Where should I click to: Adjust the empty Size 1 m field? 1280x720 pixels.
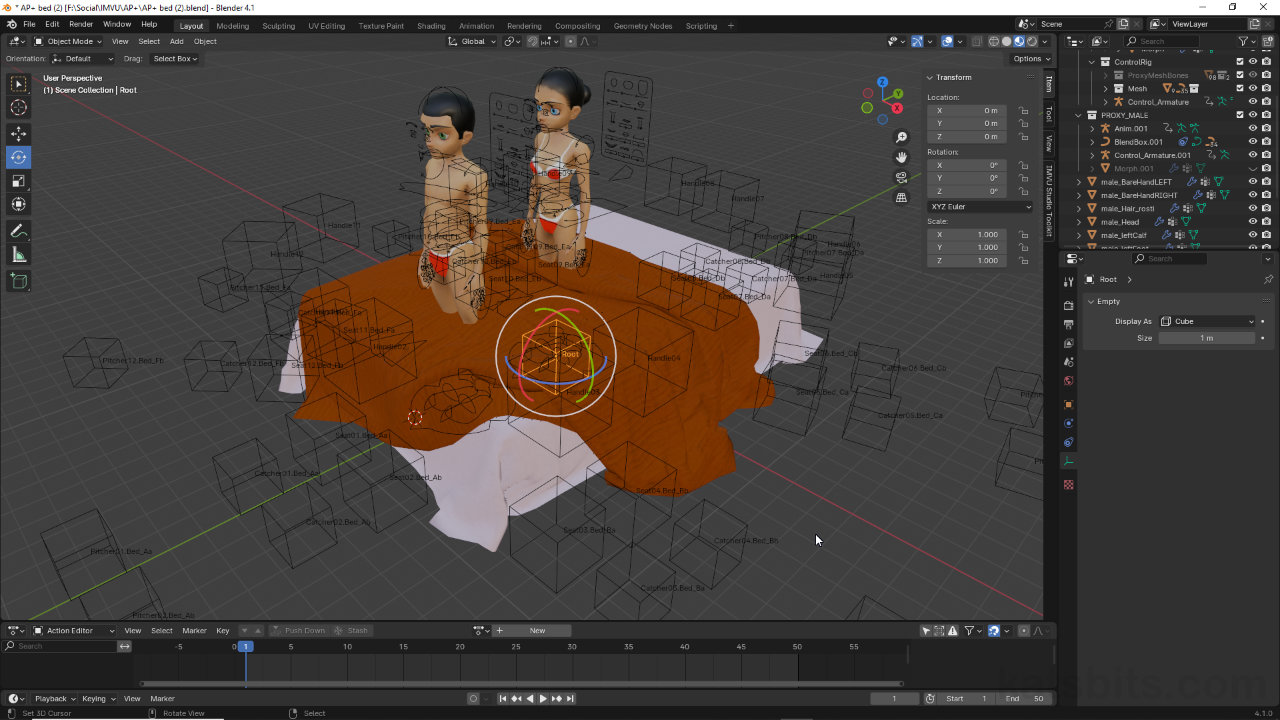click(1207, 338)
